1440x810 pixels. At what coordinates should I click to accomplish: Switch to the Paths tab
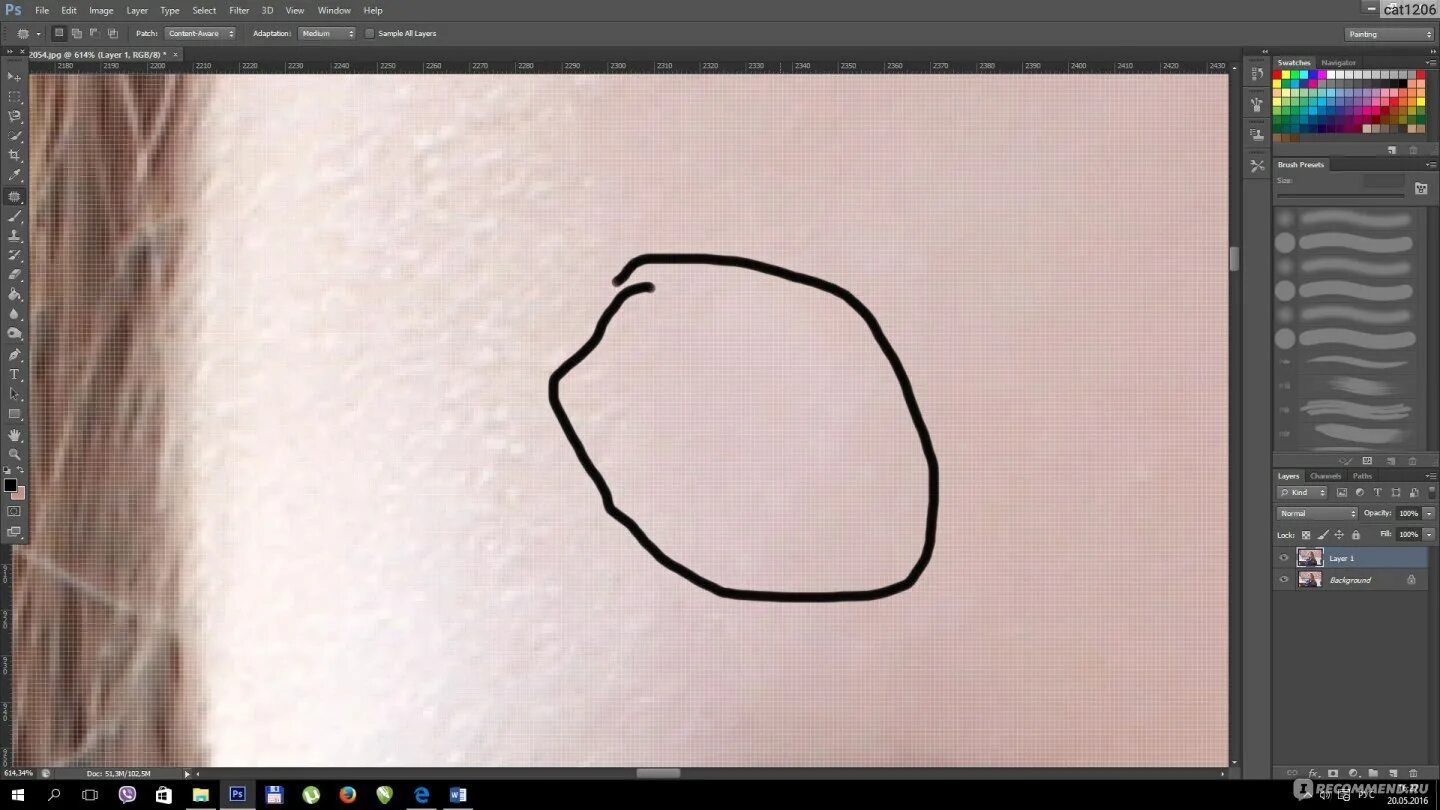[x=1362, y=476]
